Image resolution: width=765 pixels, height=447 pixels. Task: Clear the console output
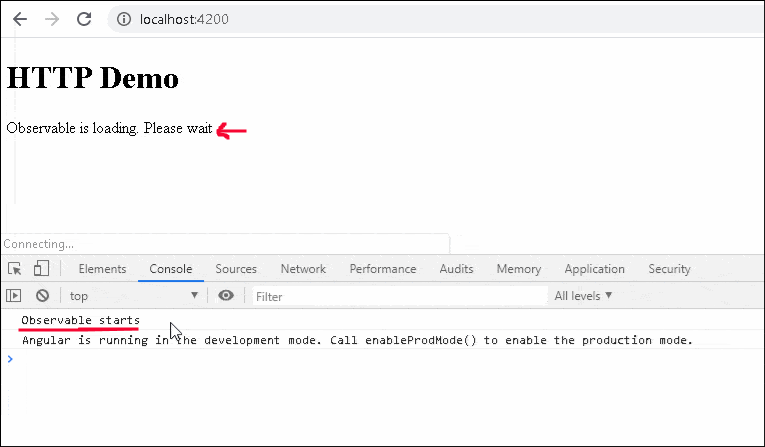click(43, 296)
